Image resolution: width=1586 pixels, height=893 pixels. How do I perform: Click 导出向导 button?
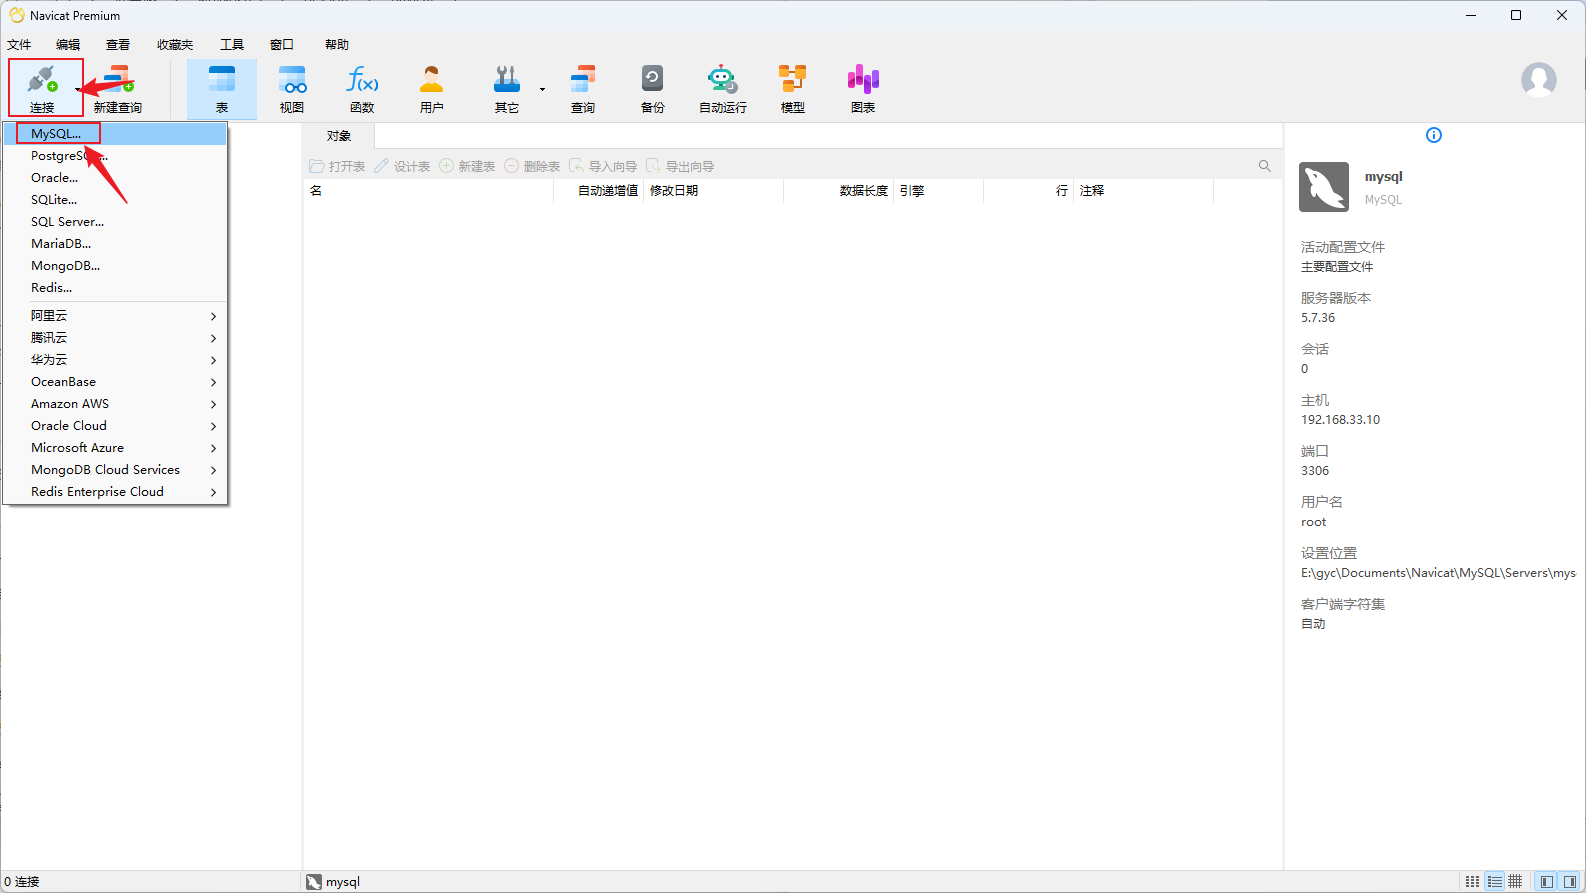pyautogui.click(x=680, y=166)
